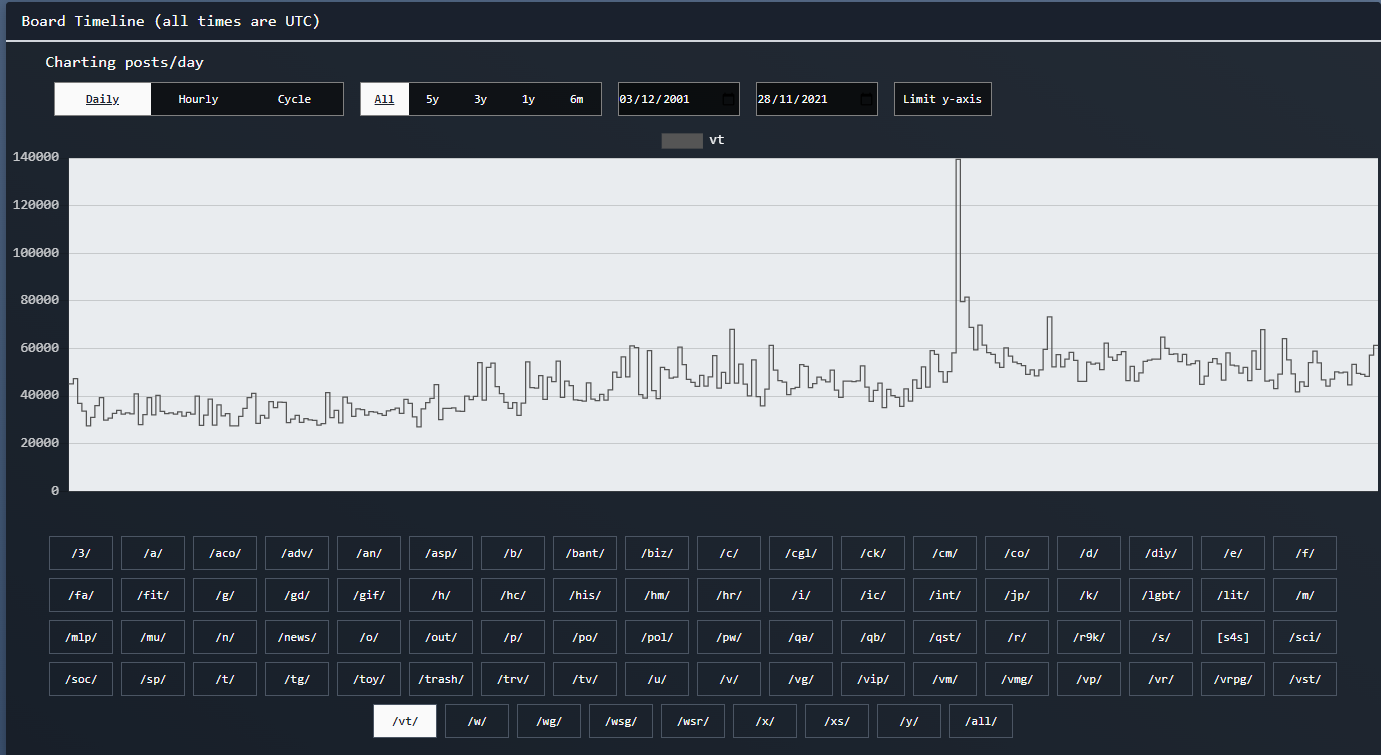This screenshot has height=755, width=1381.
Task: Show the /b/ board chart
Action: click(513, 553)
